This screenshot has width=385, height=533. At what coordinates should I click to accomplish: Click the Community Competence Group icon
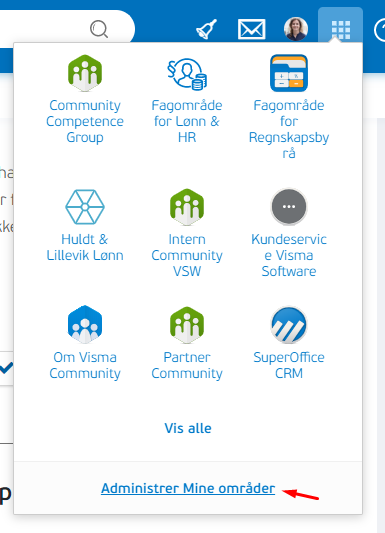[85, 73]
